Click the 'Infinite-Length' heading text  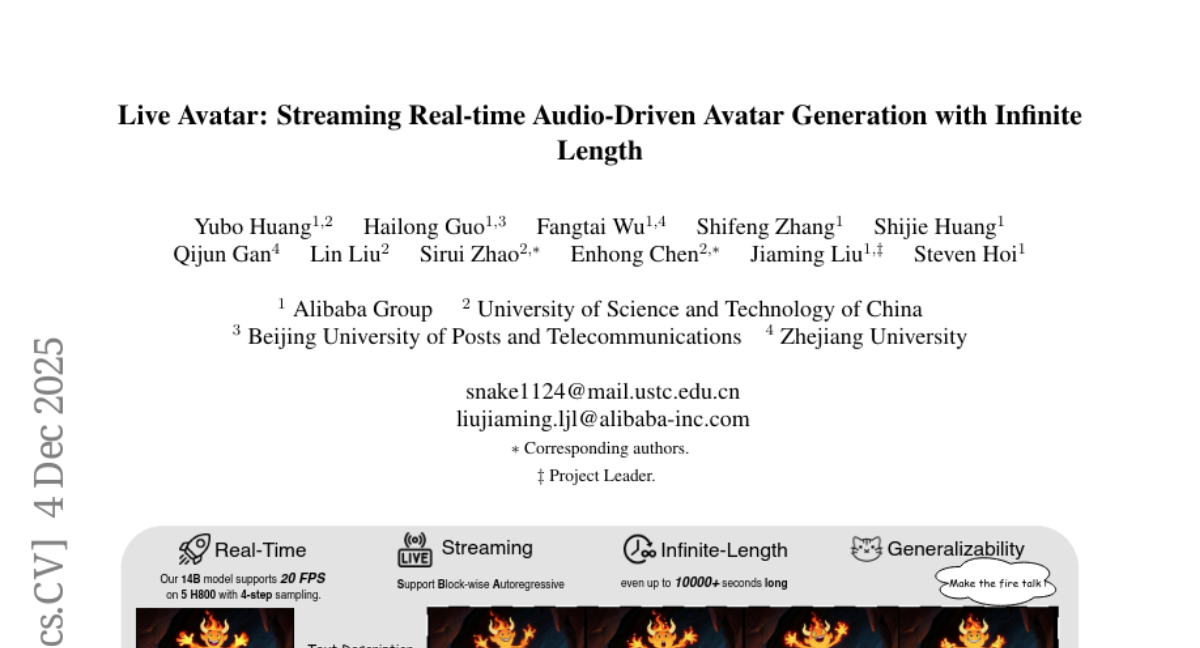point(724,550)
